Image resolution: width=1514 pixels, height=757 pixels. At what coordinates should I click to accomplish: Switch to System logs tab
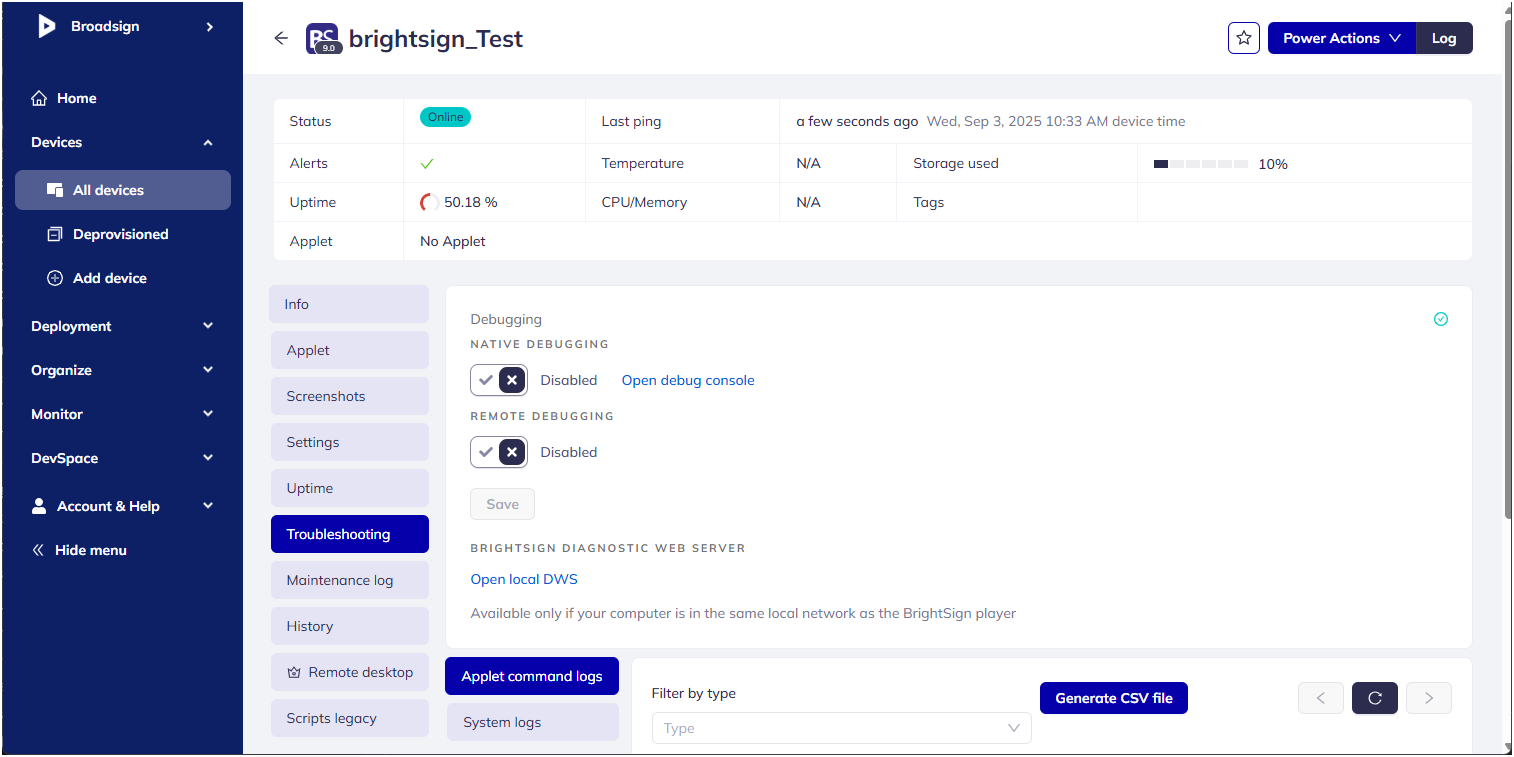tap(533, 722)
